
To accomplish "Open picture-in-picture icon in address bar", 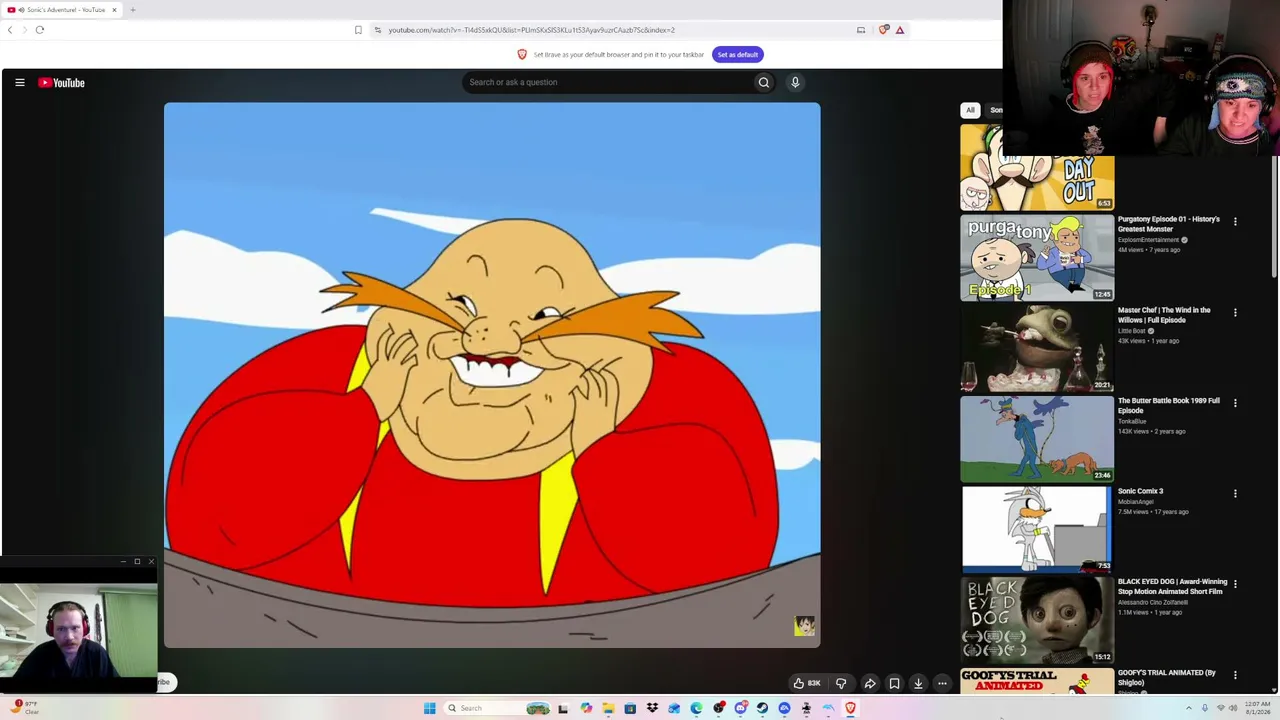I will coord(861,30).
